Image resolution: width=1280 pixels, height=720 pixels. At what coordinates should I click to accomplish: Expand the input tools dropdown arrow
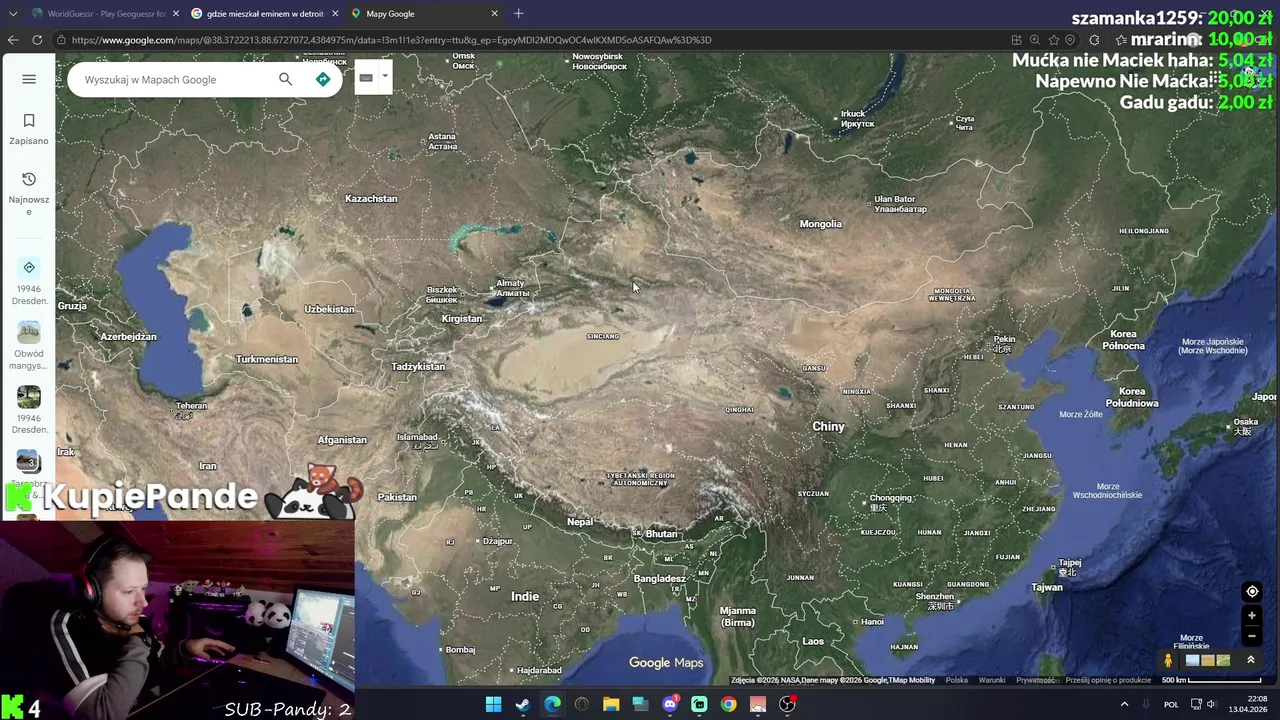pos(384,77)
